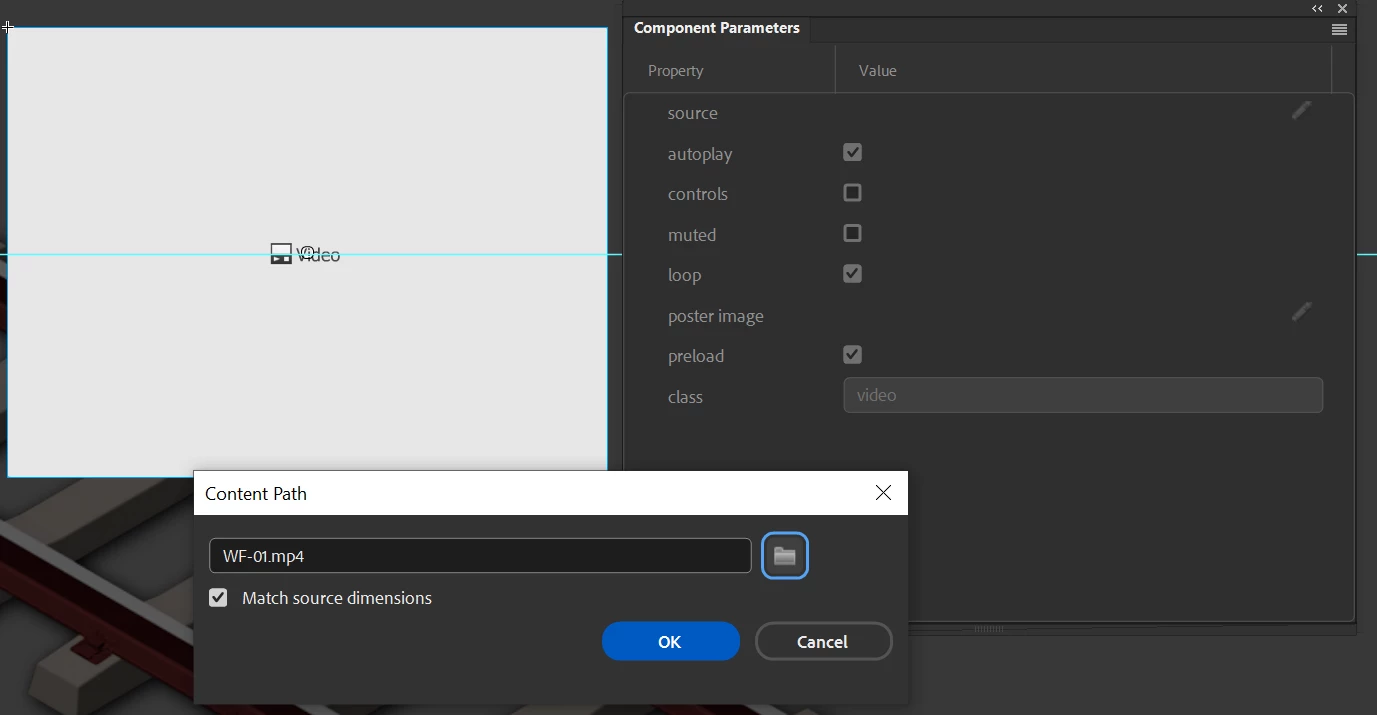Cancel the Content Path dialog

point(823,641)
